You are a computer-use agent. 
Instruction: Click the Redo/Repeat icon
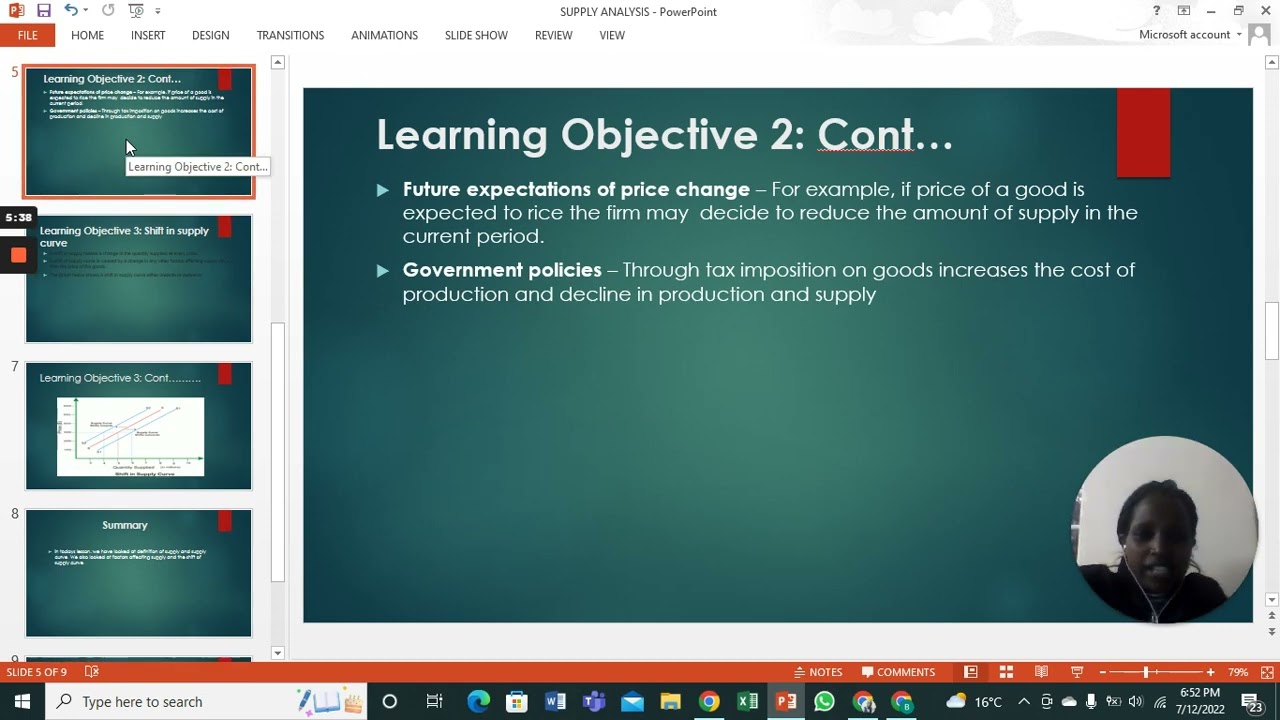click(x=108, y=11)
